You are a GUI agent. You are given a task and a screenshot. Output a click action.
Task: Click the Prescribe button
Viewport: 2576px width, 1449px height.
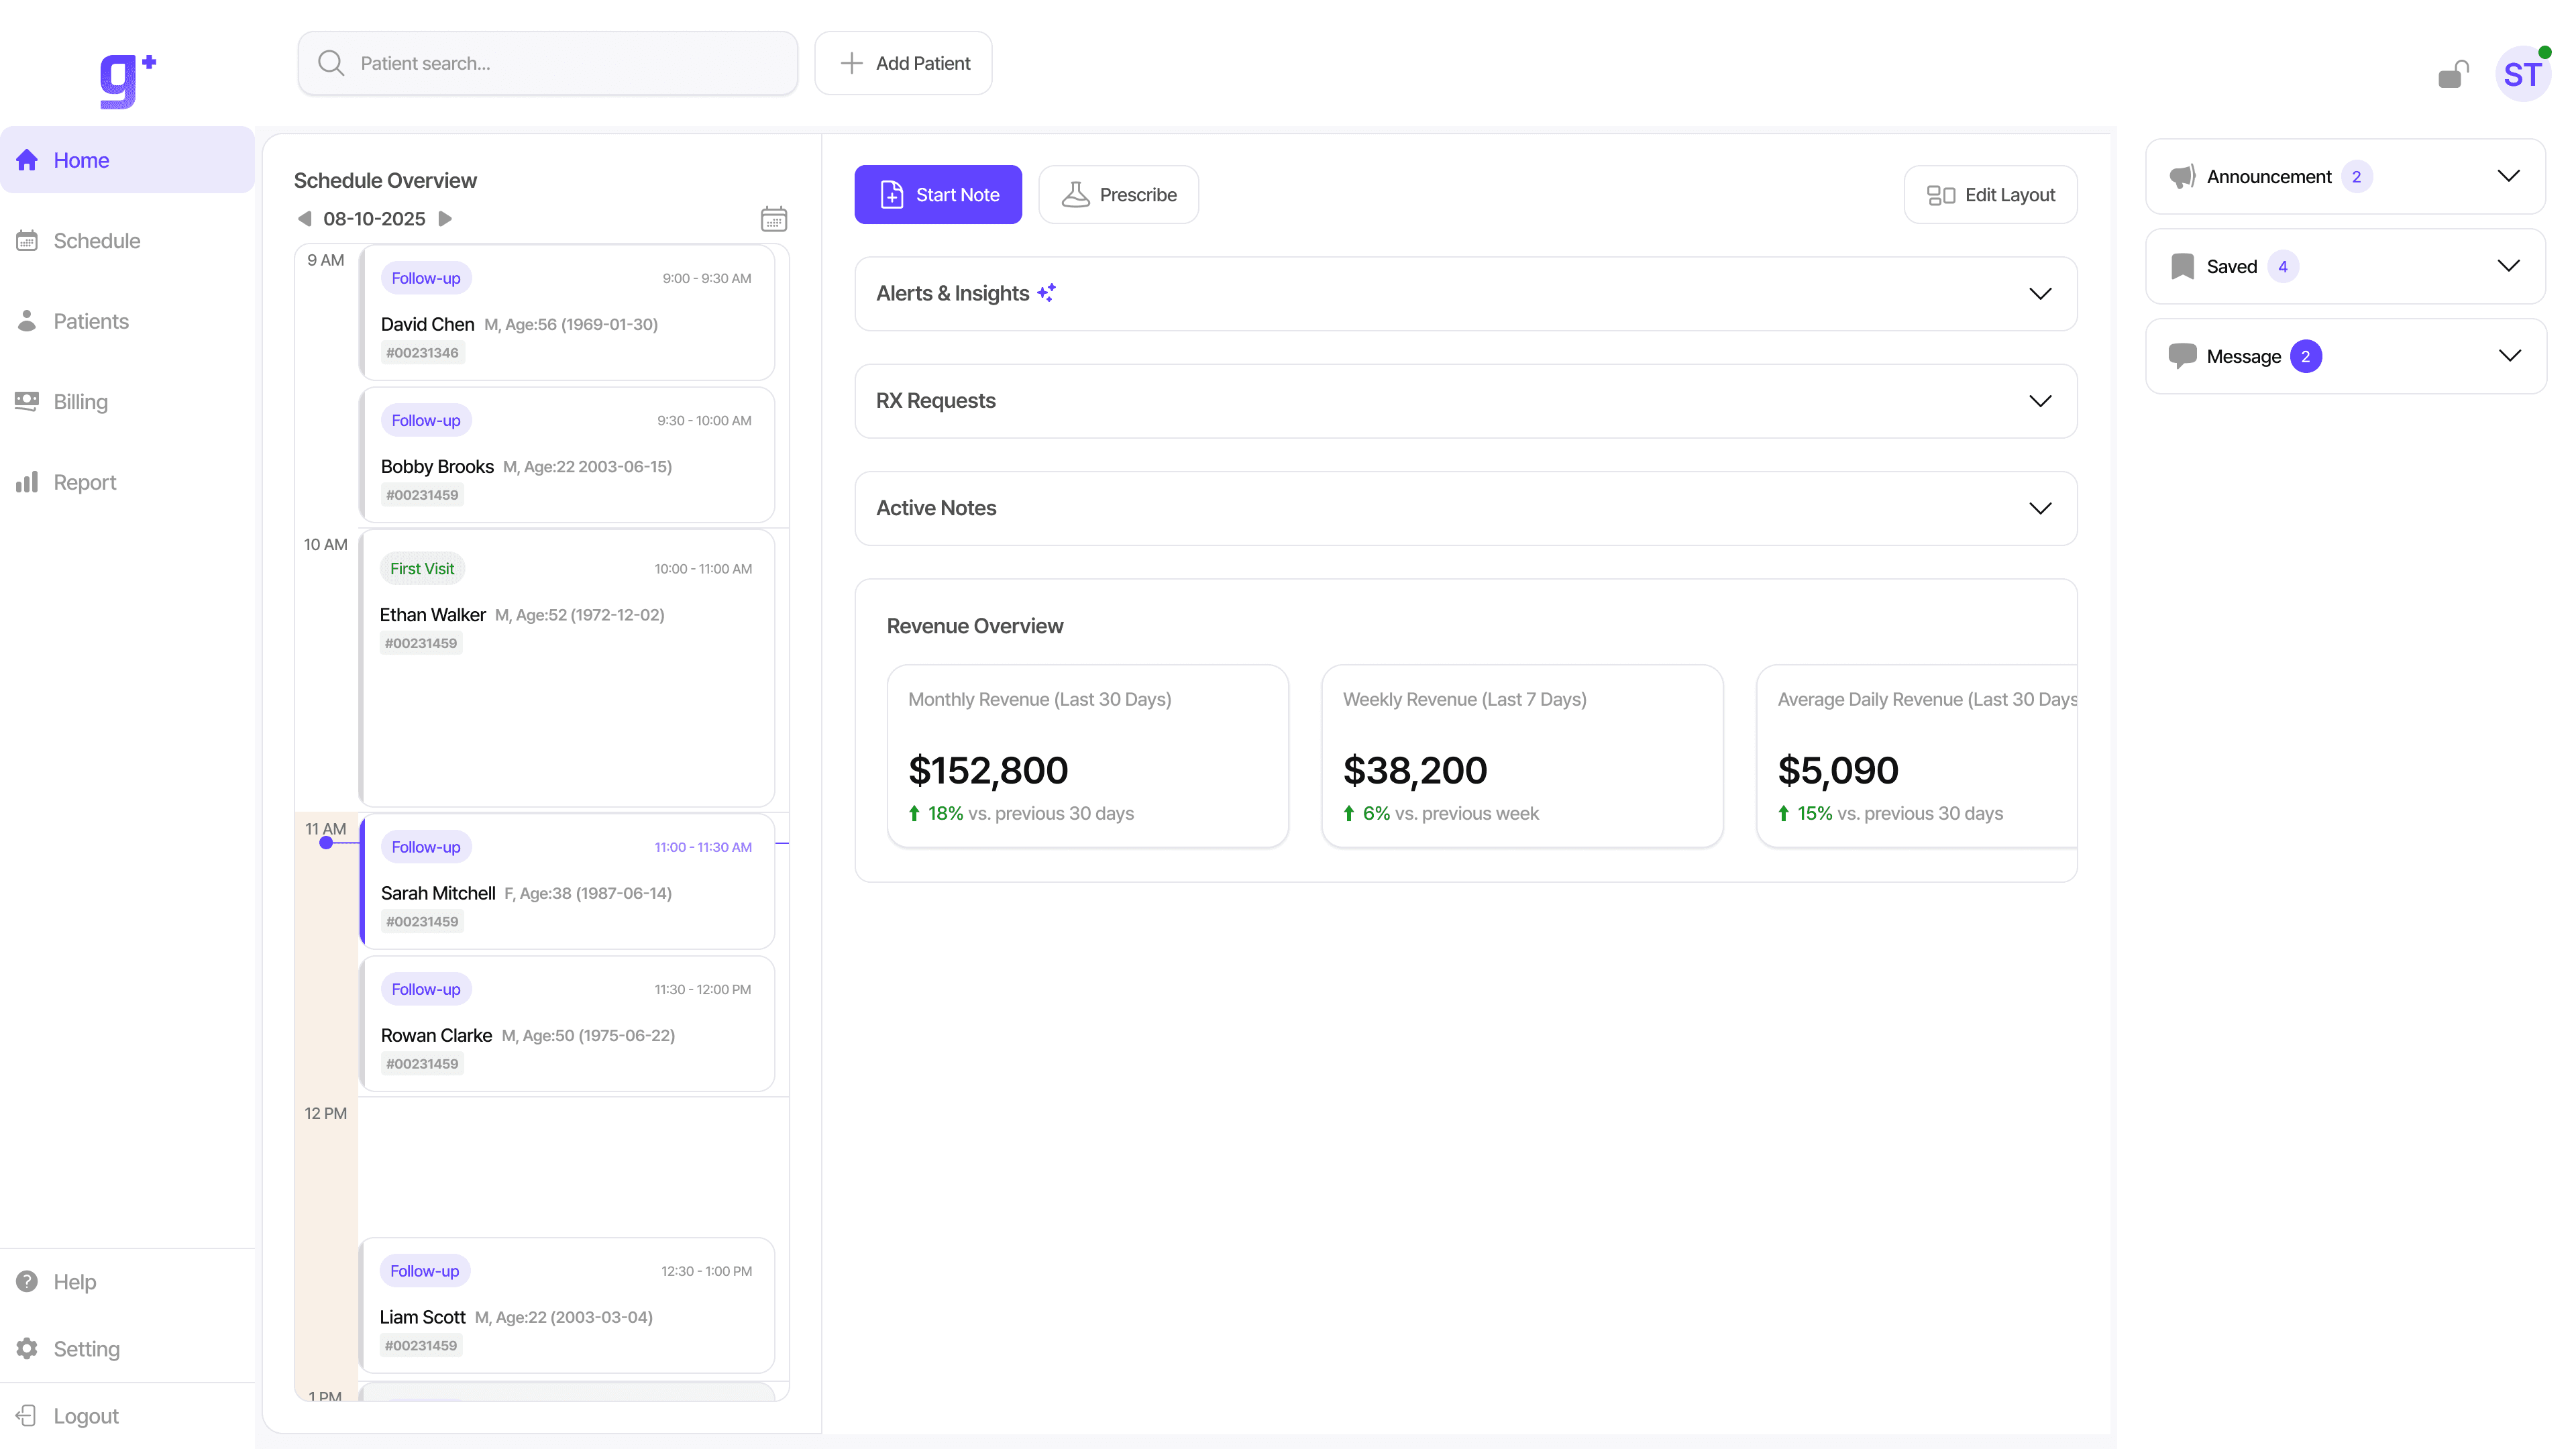1118,195
